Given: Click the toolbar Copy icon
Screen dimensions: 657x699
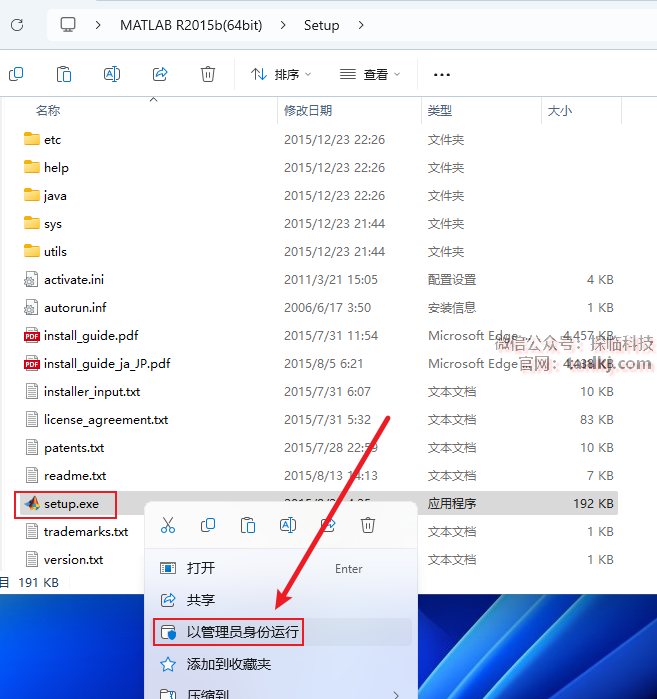Looking at the screenshot, I should [x=16, y=74].
